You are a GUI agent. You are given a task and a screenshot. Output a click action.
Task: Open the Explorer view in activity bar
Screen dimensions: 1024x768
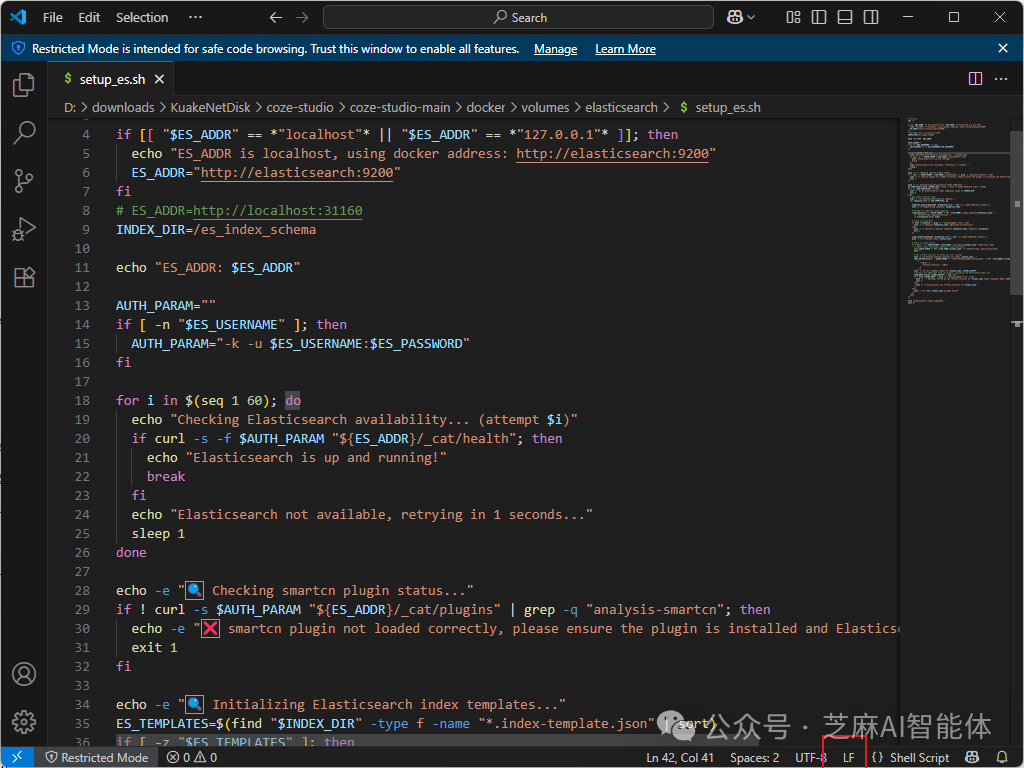24,85
